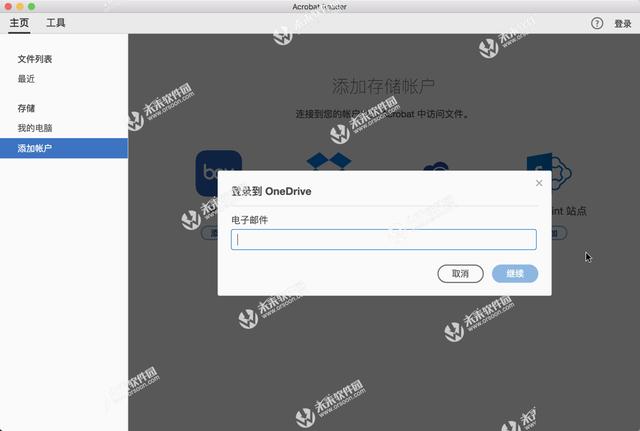Screen dimensions: 640x431
Task: Click the 存储 sidebar section label
Action: click(26, 108)
